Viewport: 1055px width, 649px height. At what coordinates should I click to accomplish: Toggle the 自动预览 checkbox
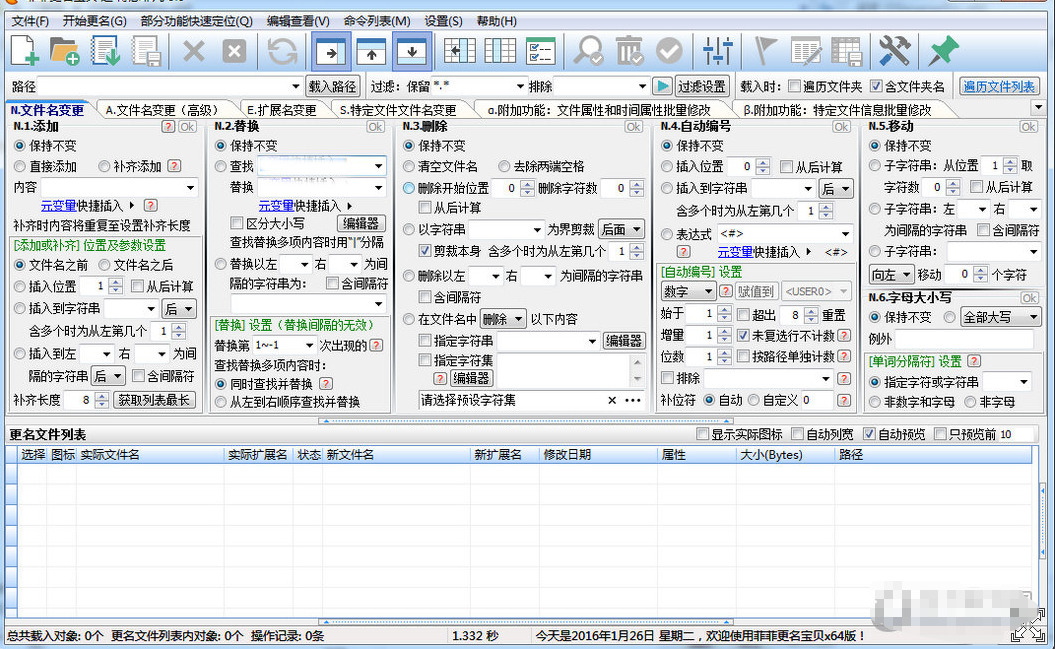pos(868,435)
